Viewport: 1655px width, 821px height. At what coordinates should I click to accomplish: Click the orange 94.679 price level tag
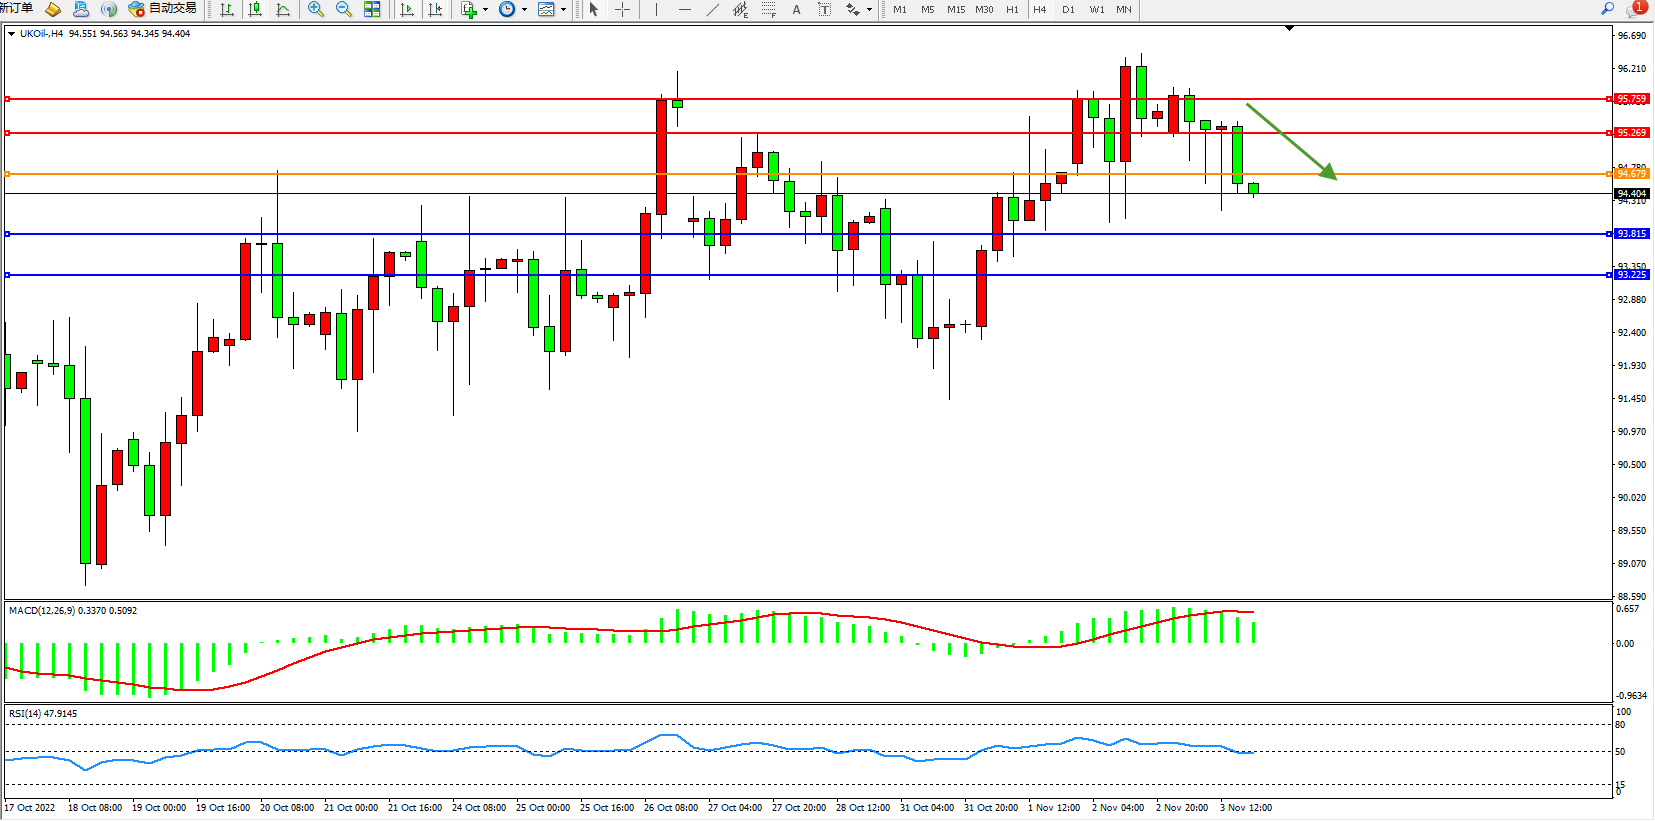[x=1631, y=174]
